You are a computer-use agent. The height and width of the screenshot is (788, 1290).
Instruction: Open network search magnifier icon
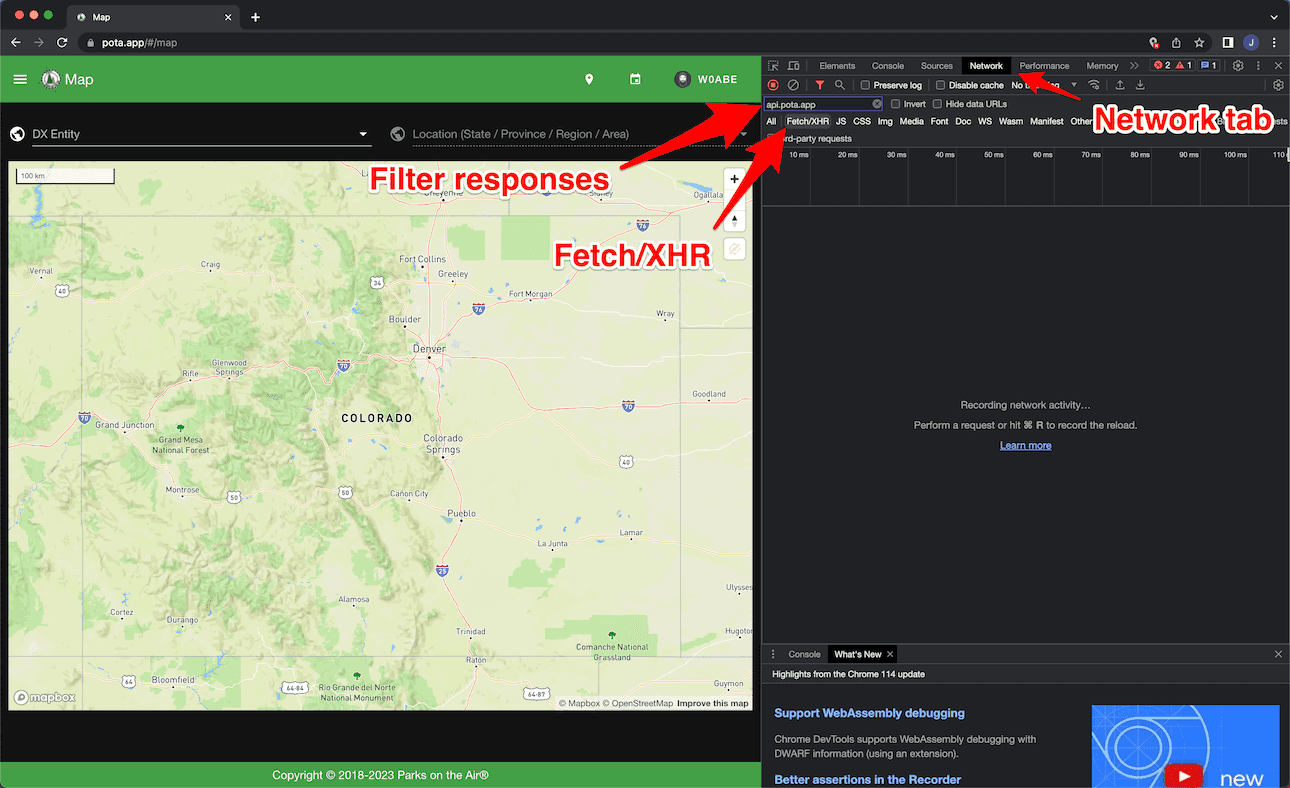point(840,85)
